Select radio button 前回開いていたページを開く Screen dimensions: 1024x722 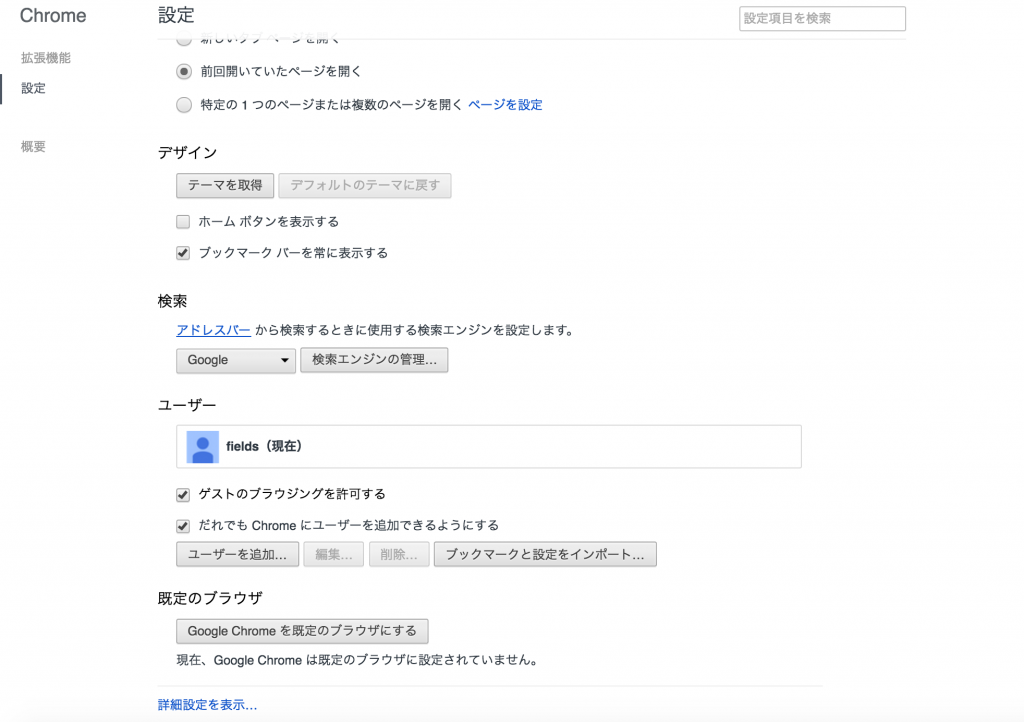[x=184, y=72]
